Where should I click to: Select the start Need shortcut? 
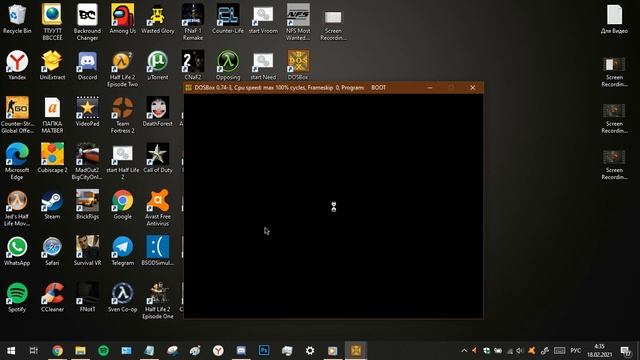coord(263,66)
